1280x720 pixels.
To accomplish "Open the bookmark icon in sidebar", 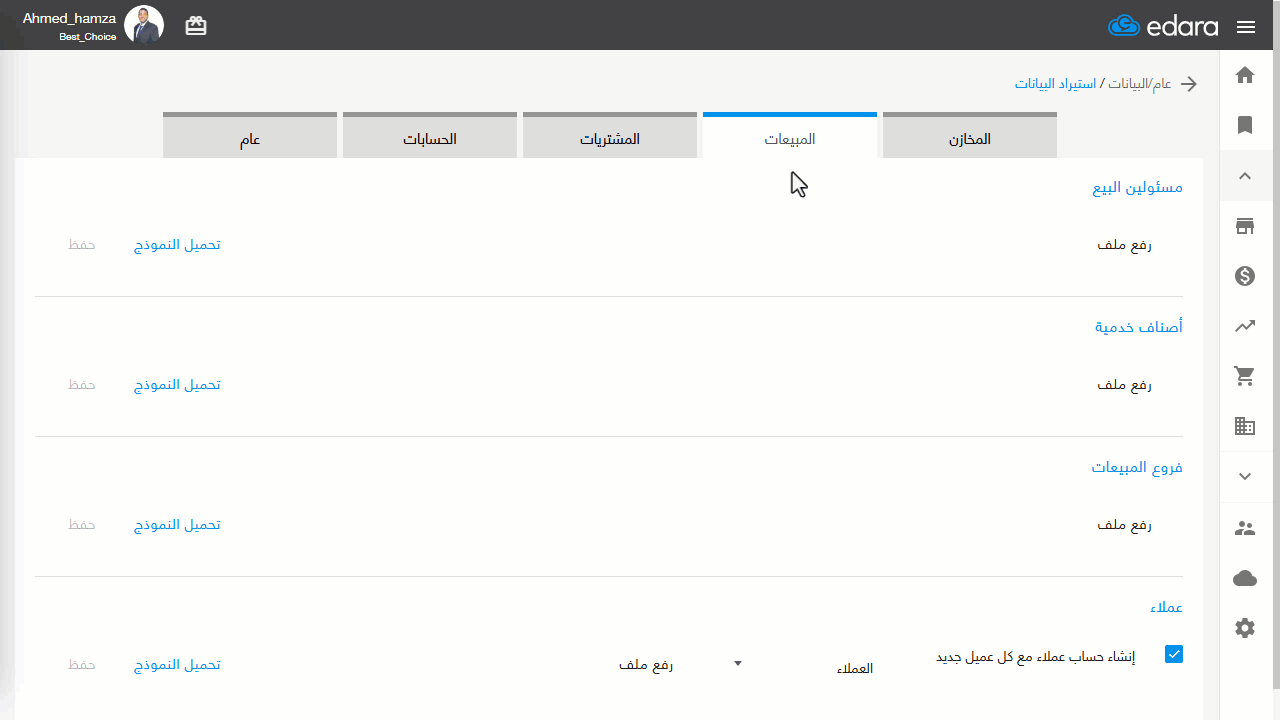I will tap(1245, 125).
